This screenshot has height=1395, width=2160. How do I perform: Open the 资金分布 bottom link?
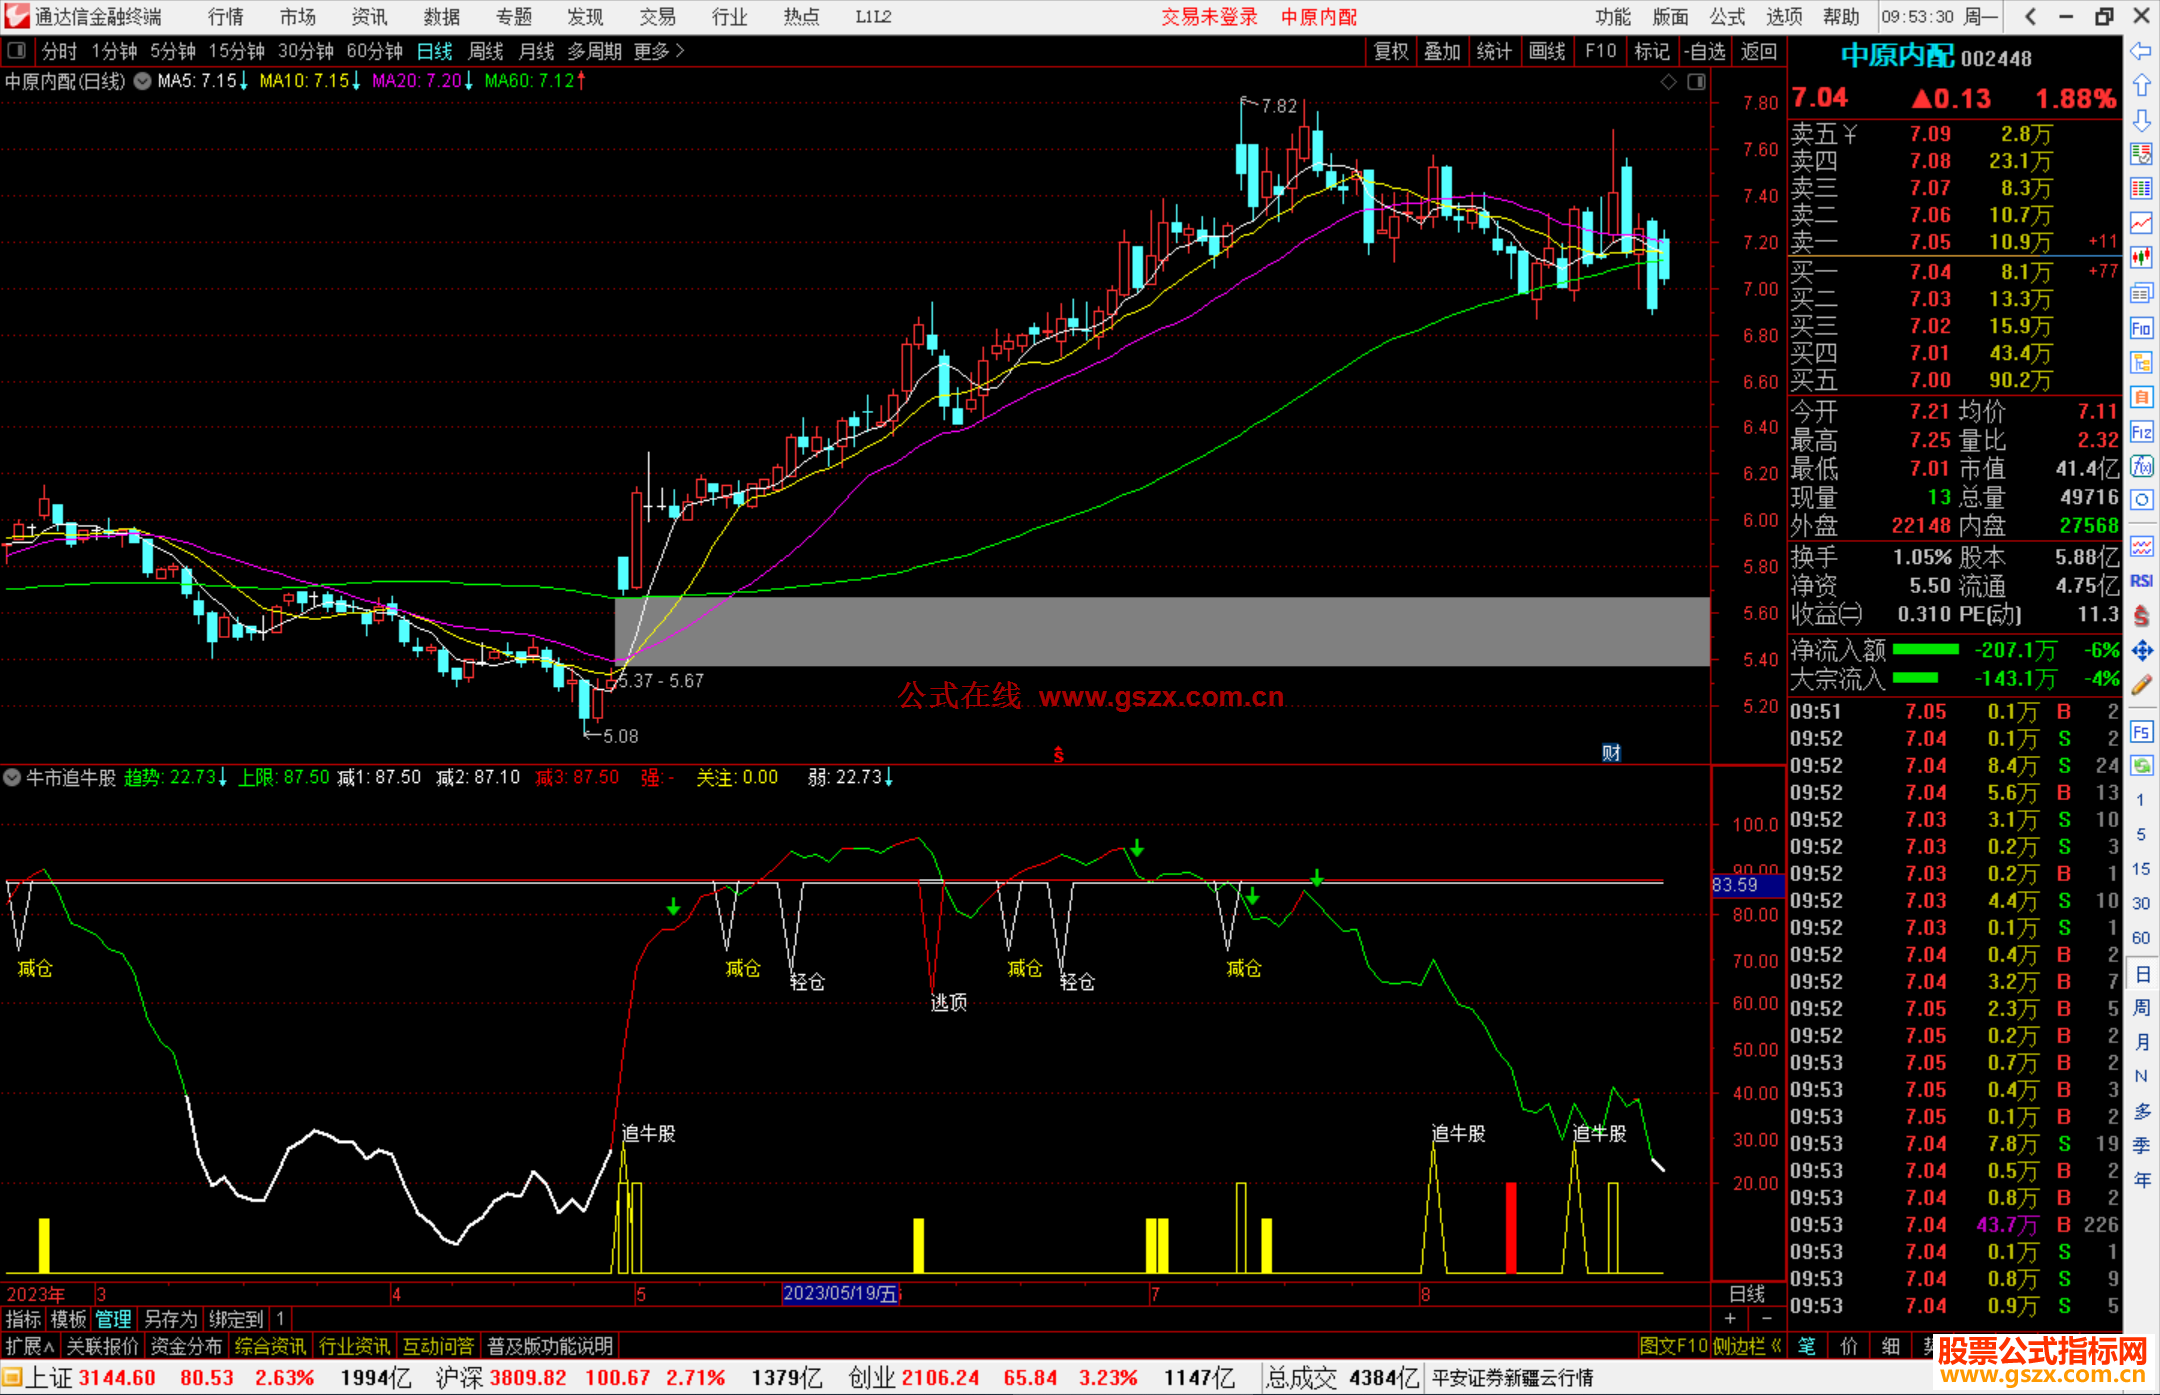coord(186,1346)
